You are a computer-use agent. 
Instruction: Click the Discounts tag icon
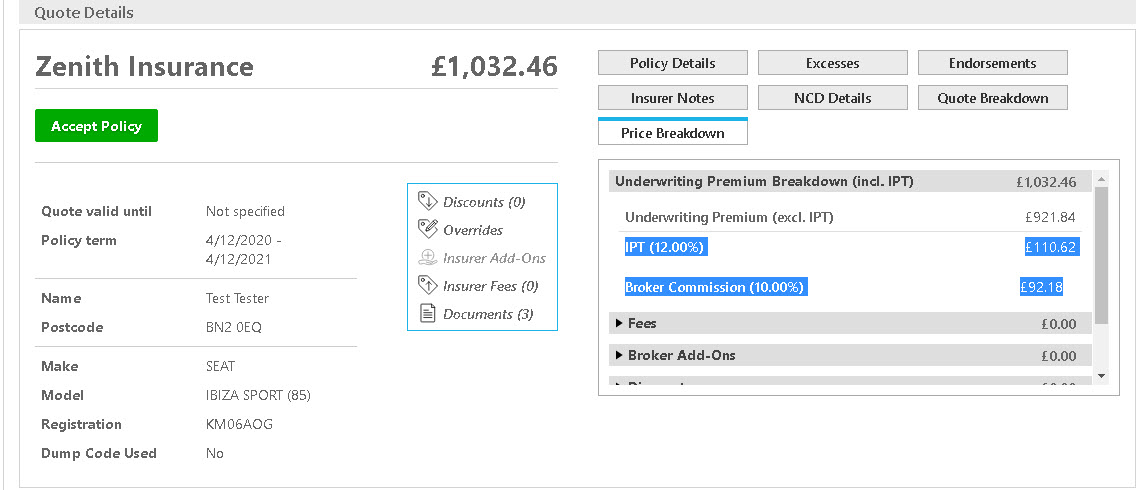[x=427, y=201]
